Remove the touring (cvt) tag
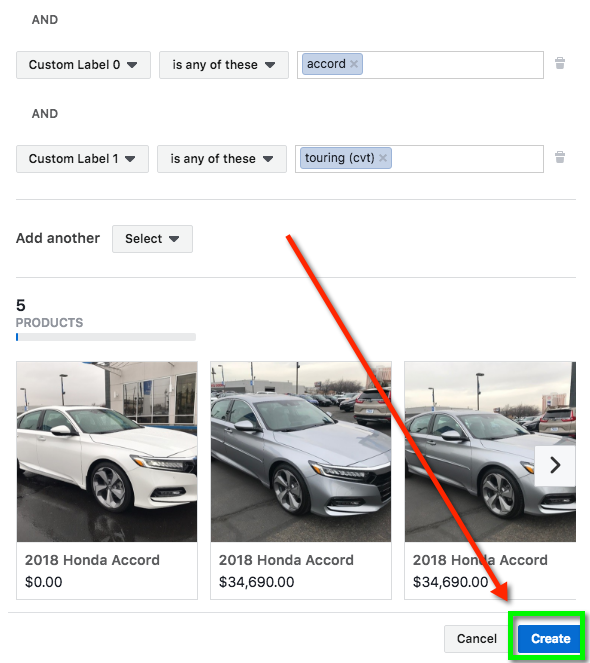 pyautogui.click(x=383, y=158)
